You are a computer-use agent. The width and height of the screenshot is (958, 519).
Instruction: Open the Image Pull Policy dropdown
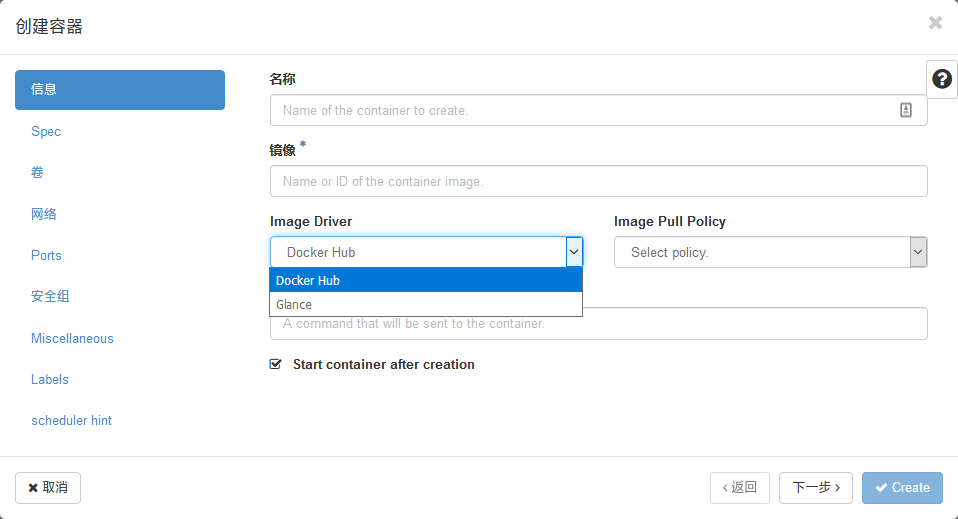tap(770, 252)
